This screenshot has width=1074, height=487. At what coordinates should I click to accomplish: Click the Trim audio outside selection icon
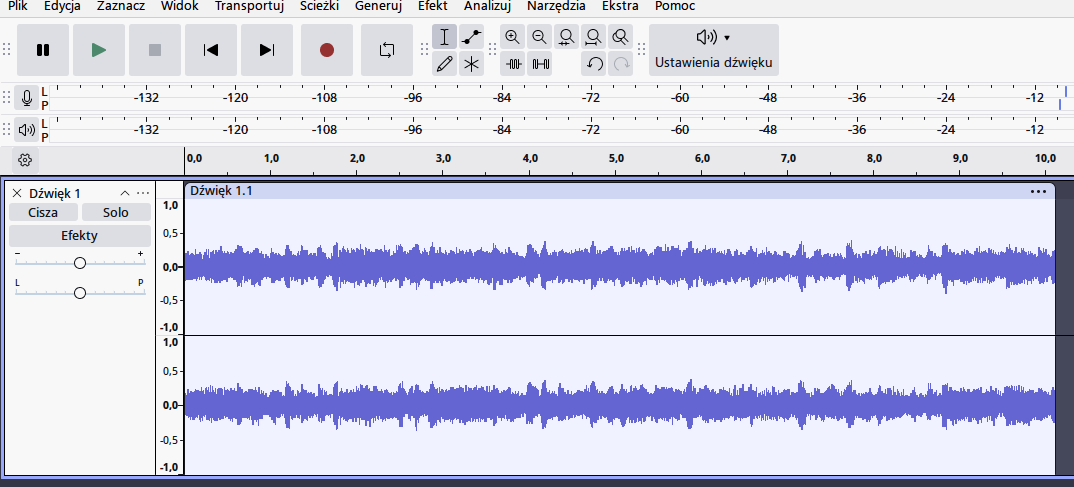(514, 64)
